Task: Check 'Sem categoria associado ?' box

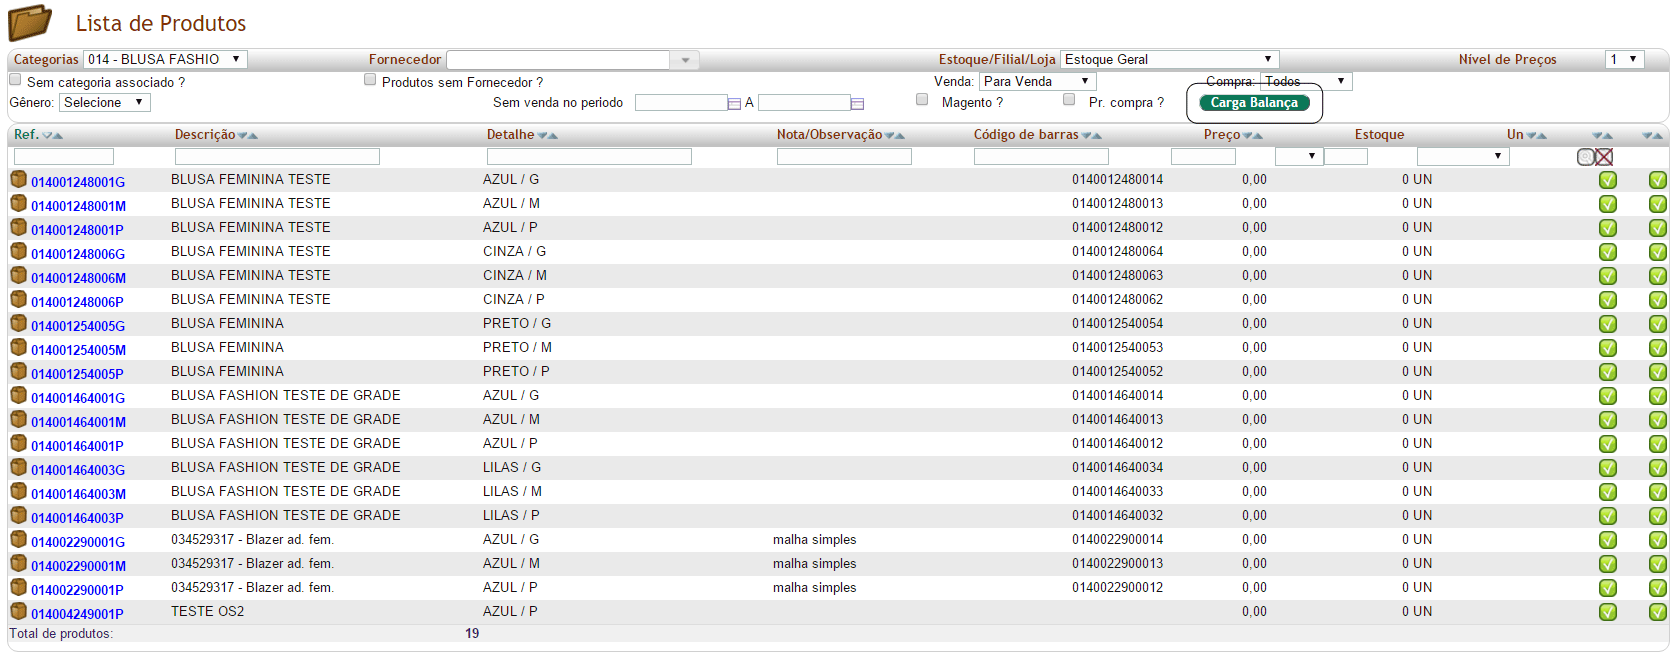Action: pyautogui.click(x=15, y=80)
